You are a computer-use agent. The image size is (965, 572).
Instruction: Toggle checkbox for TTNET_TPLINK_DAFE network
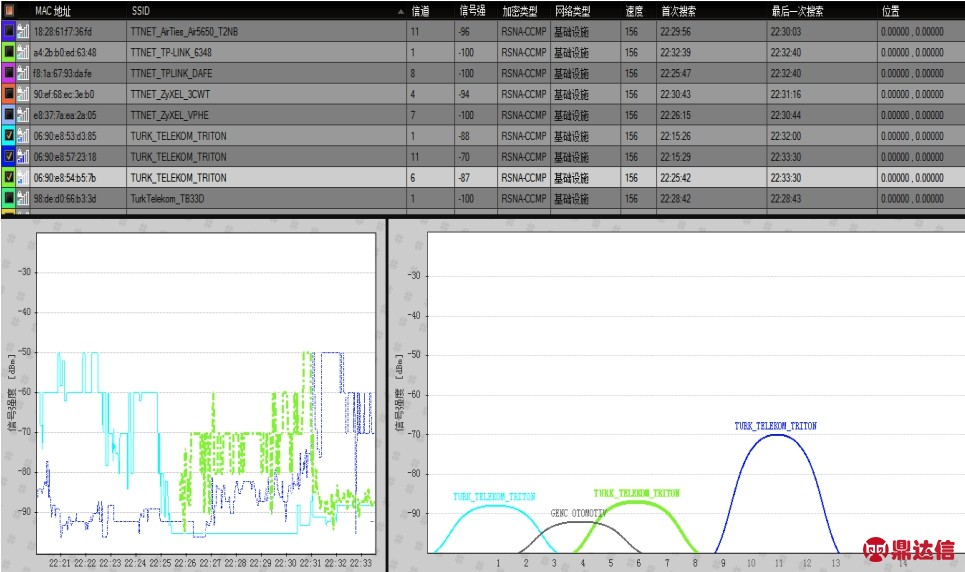click(x=9, y=73)
